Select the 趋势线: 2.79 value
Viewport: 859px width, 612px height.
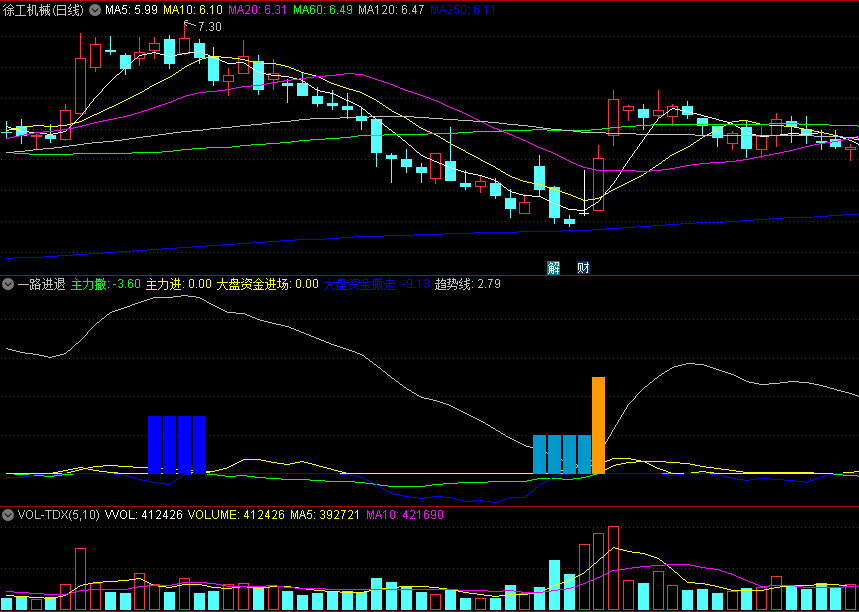467,284
